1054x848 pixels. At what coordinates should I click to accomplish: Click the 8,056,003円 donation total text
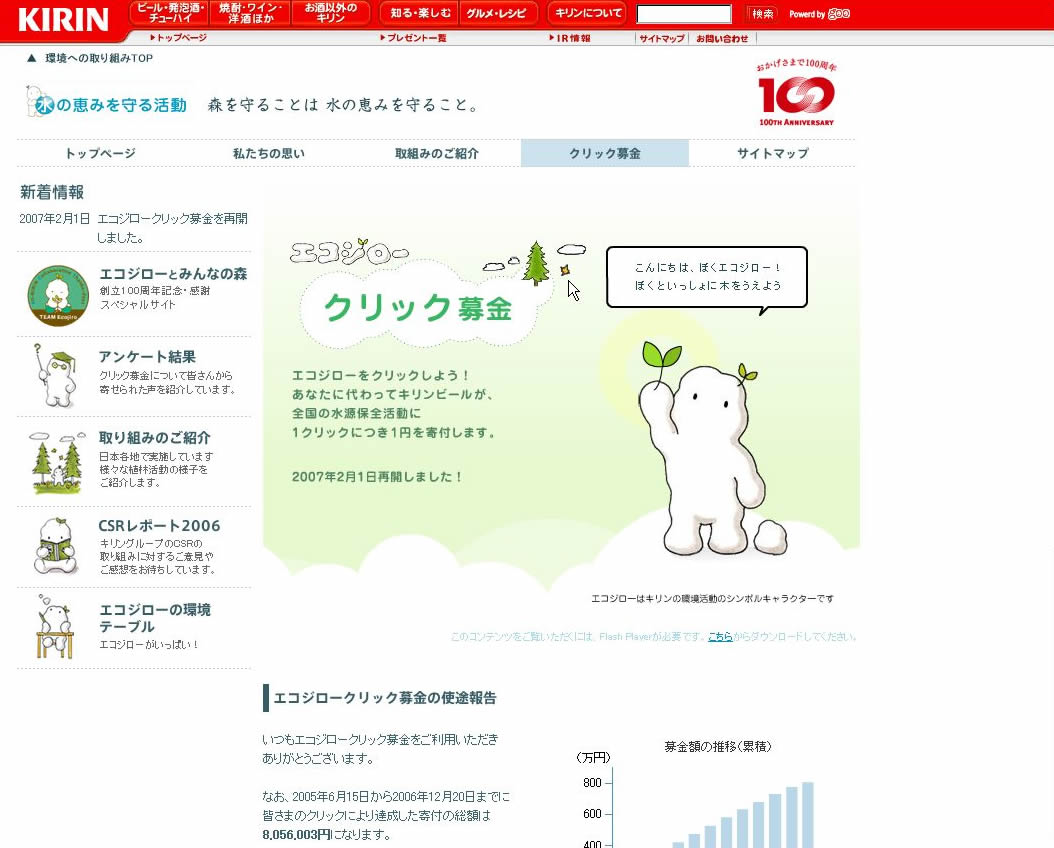[x=296, y=835]
